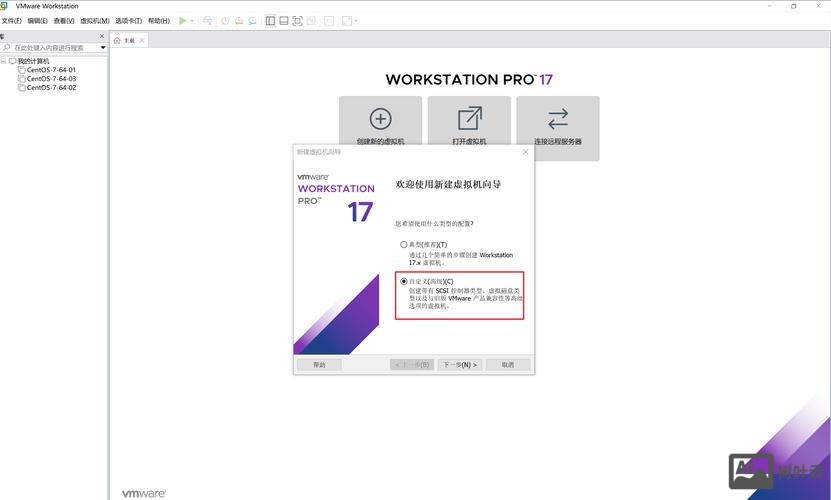Select the 自定义(高级)(C) radio option
The height and width of the screenshot is (500, 831).
404,281
